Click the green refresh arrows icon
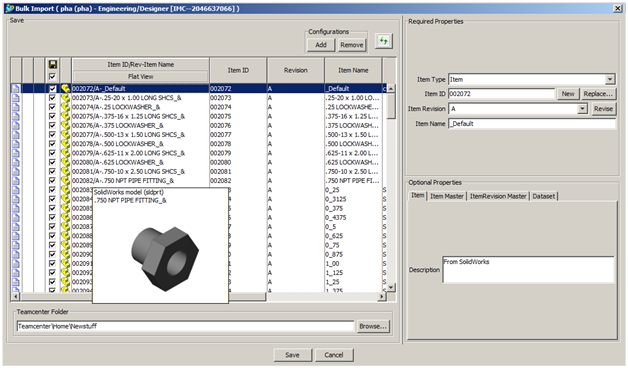This screenshot has height=368, width=628. click(x=383, y=41)
